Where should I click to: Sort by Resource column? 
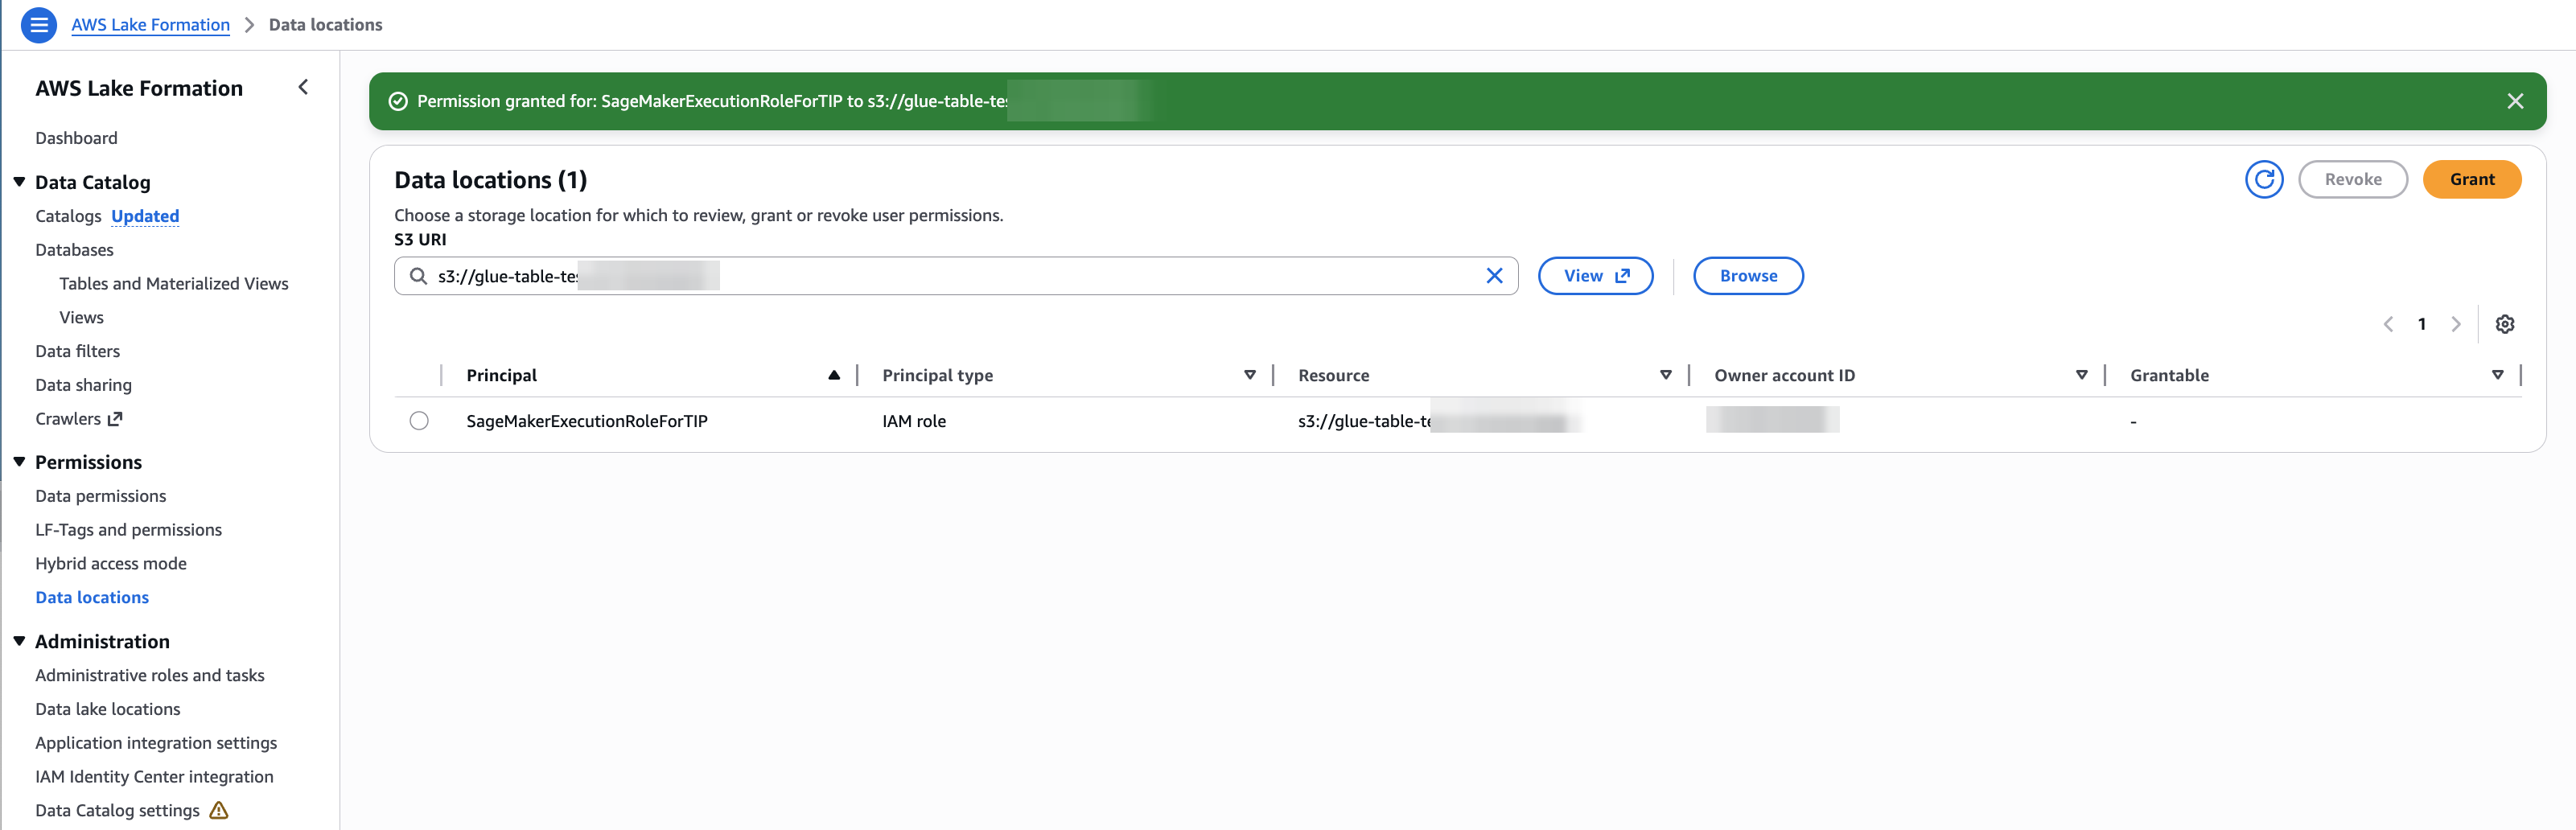(1666, 375)
